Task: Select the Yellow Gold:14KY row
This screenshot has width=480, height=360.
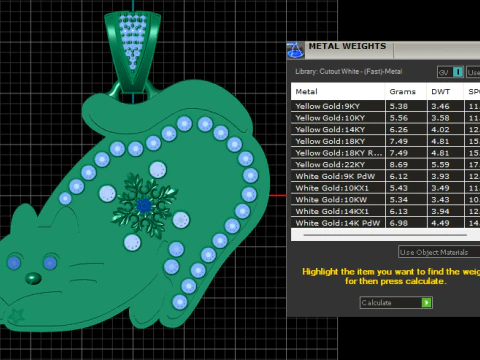Action: tap(385, 129)
